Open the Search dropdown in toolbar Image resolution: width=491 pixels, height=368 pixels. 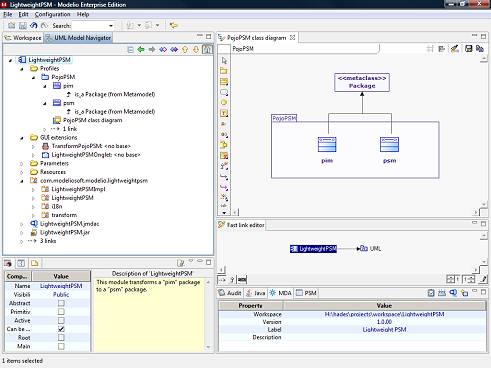(111, 26)
